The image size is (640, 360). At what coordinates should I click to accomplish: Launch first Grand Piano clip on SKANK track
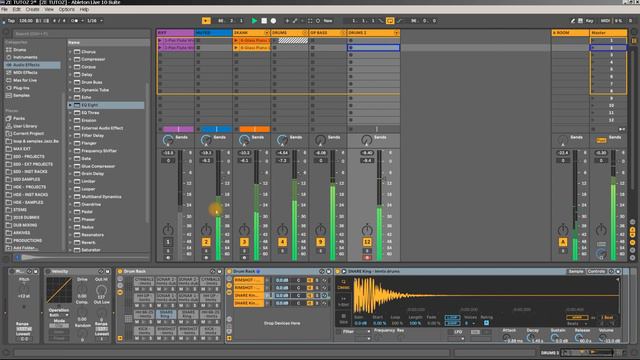[236, 40]
